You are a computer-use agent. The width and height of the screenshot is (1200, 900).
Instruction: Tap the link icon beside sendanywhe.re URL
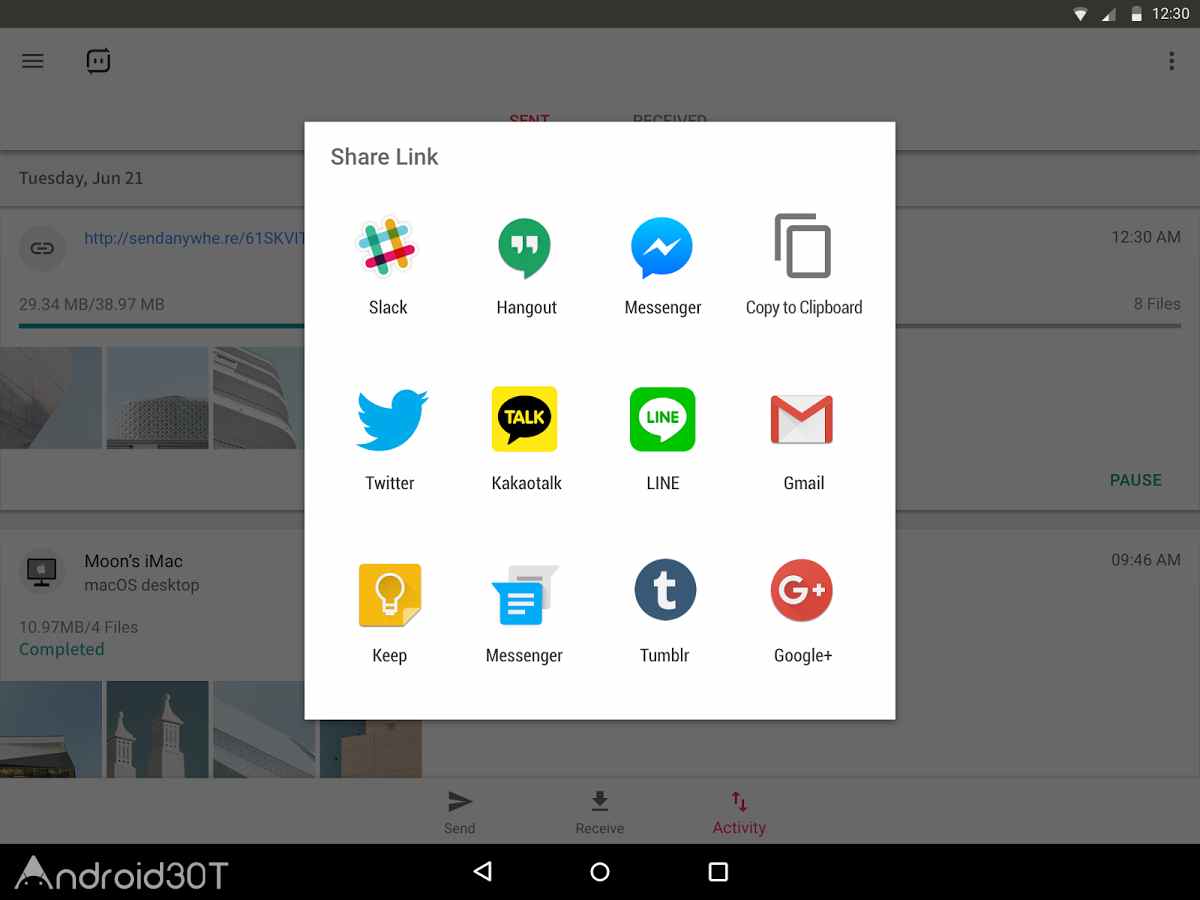42,249
